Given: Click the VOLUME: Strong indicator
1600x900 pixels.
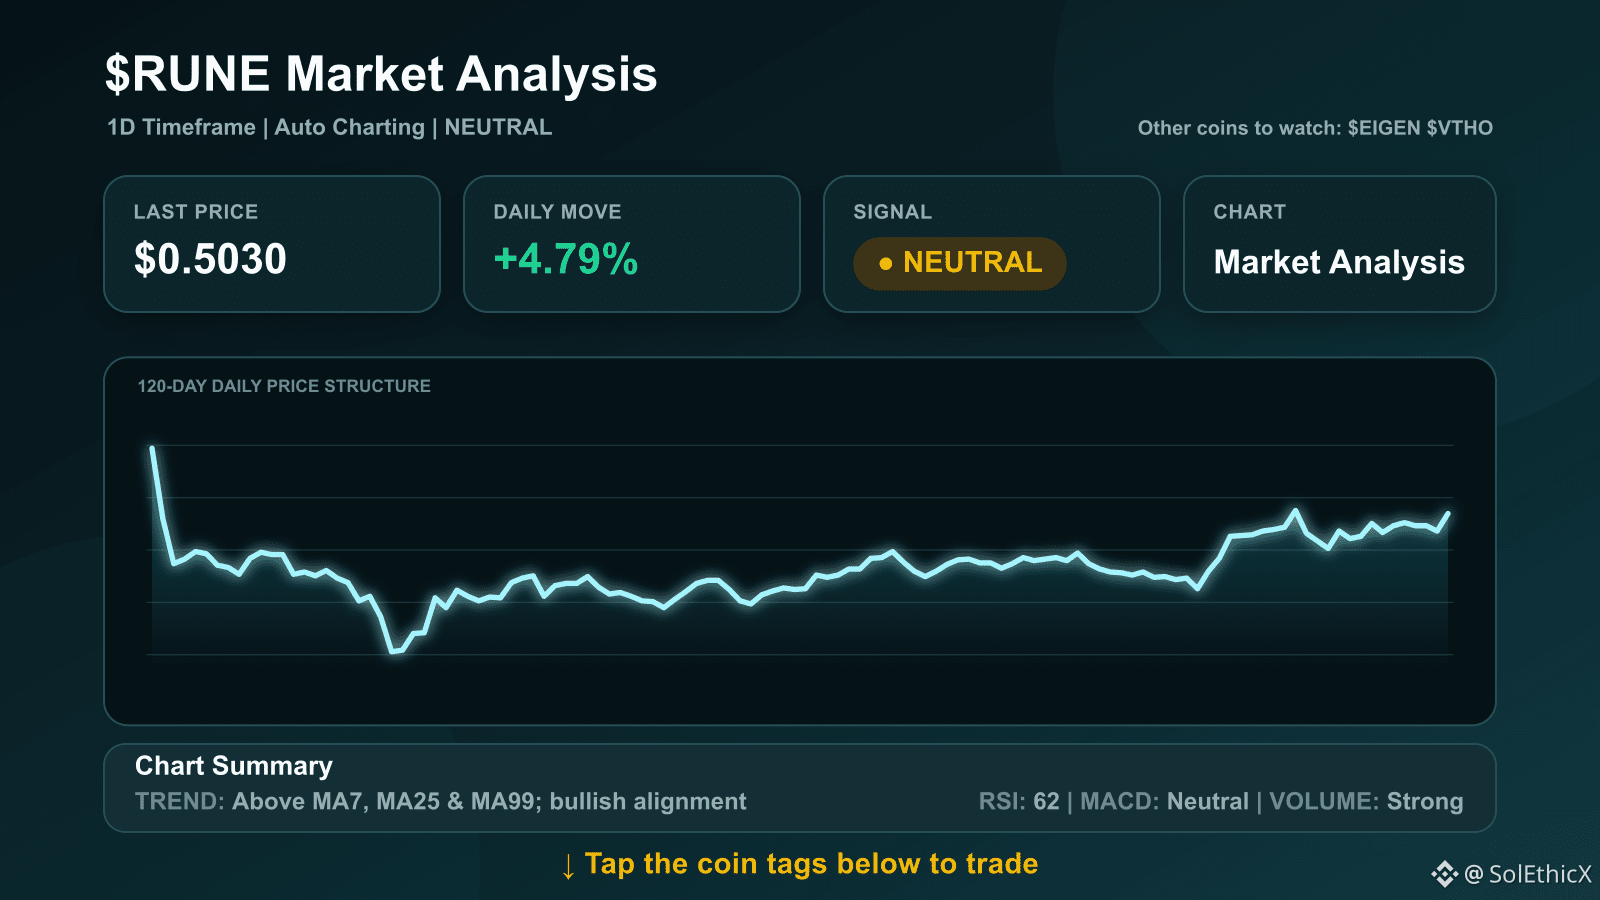Looking at the screenshot, I should point(1366,801).
